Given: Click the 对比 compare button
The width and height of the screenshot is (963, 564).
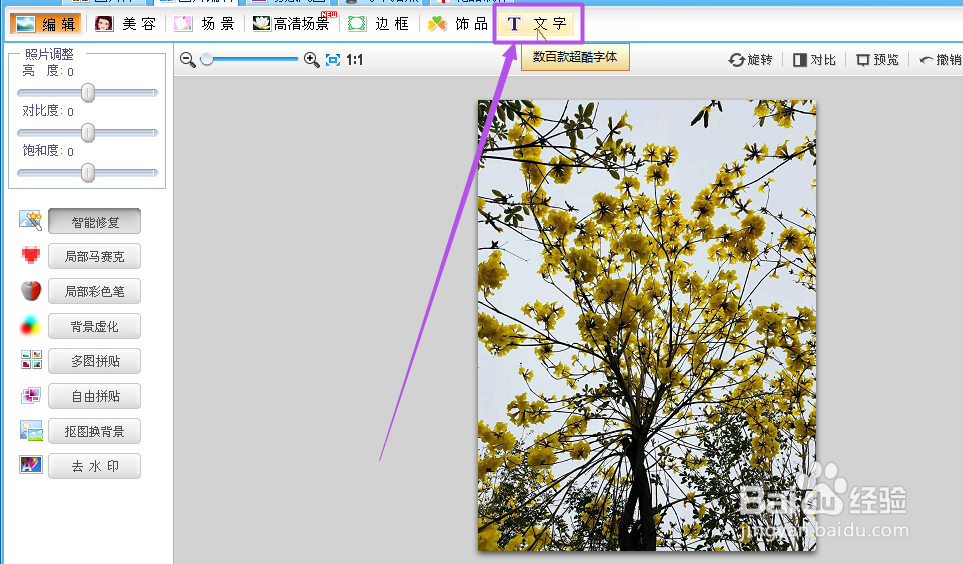Looking at the screenshot, I should [x=814, y=60].
